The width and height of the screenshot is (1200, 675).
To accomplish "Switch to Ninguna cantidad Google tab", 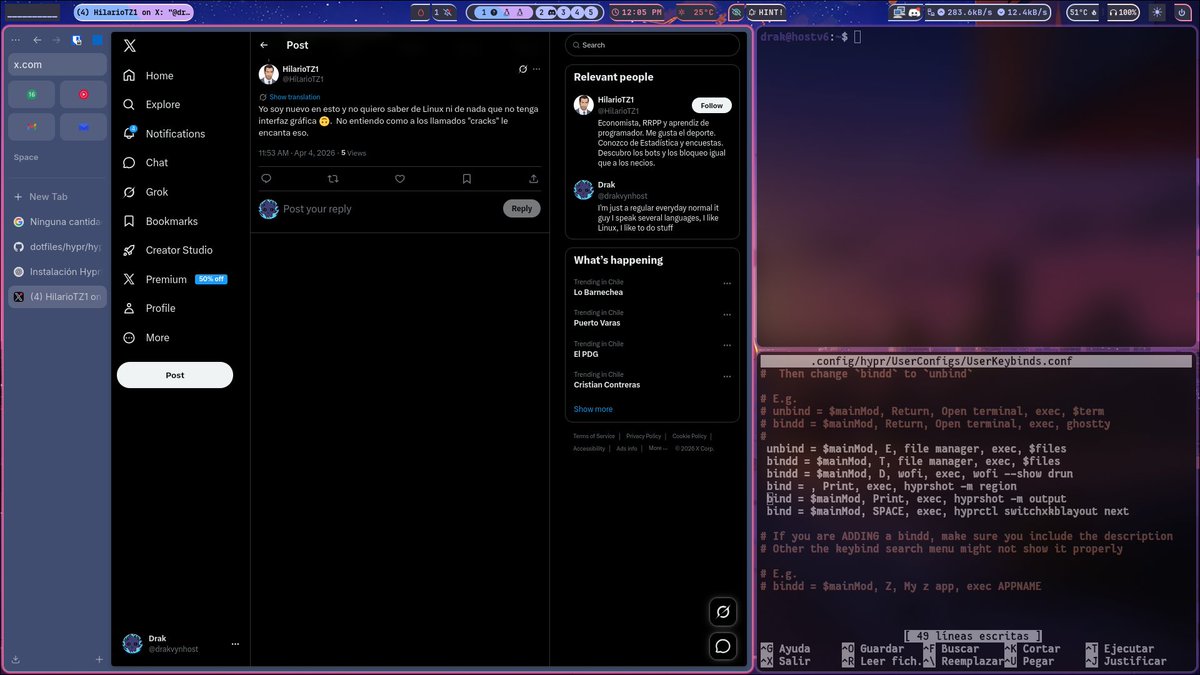I will tap(57, 222).
